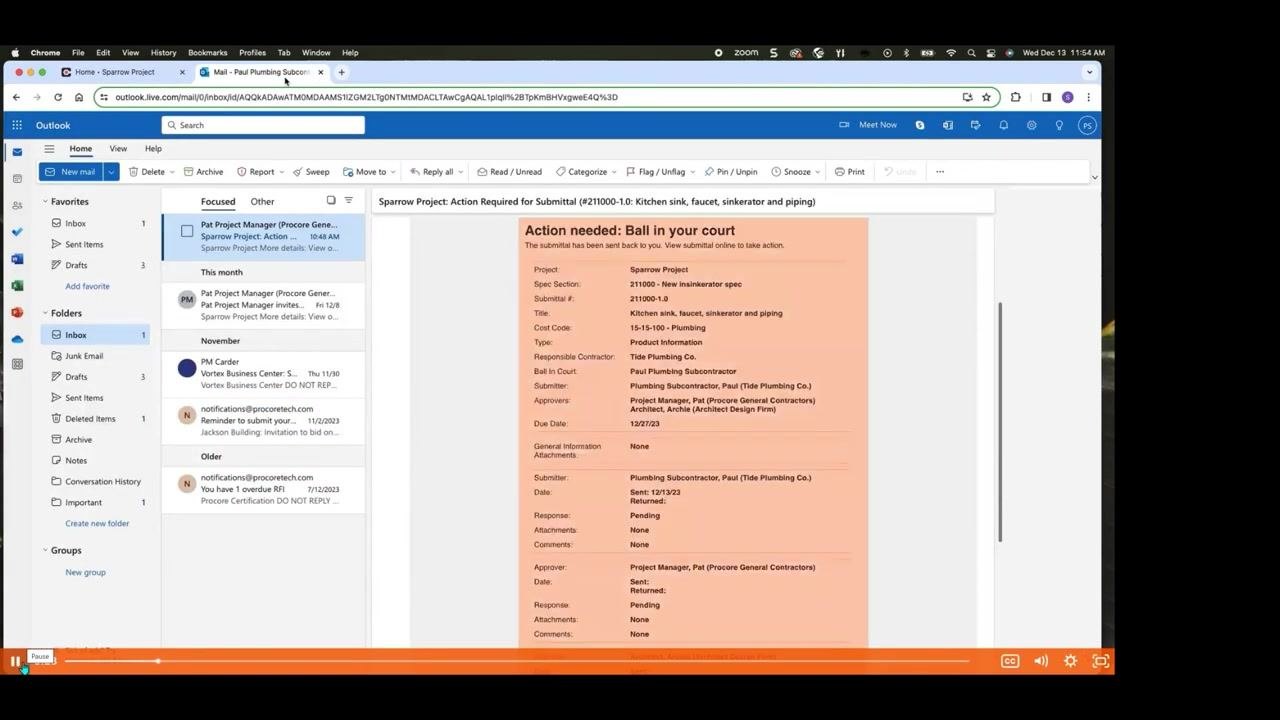Bookmark this page with star icon

tap(986, 97)
